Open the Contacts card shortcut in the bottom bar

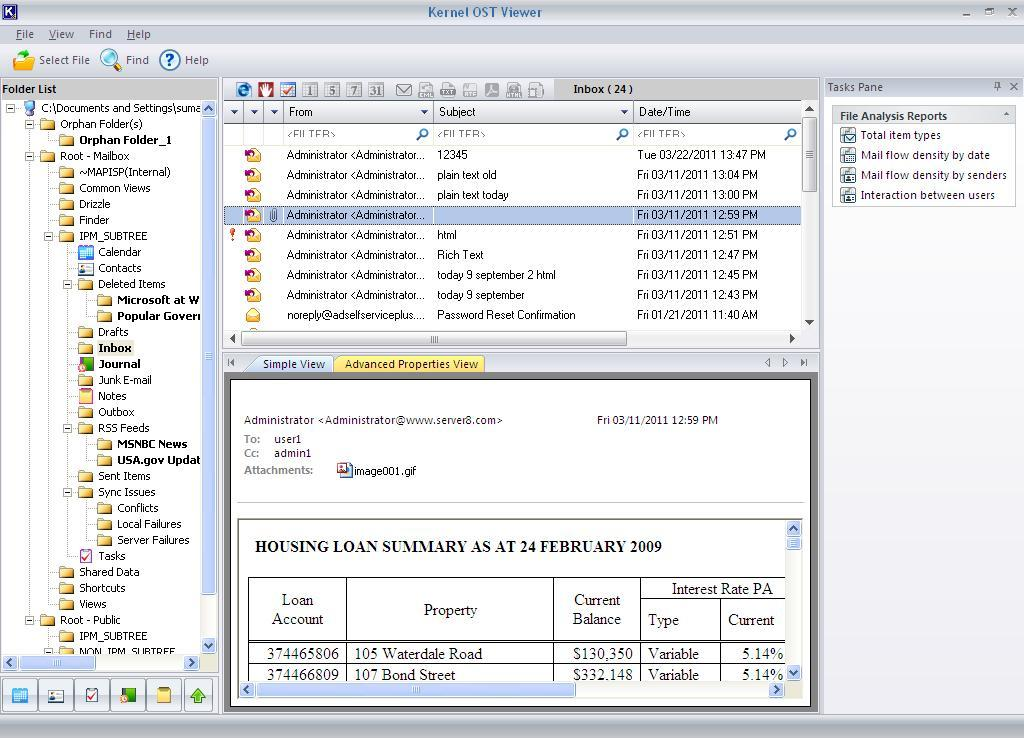pos(56,695)
